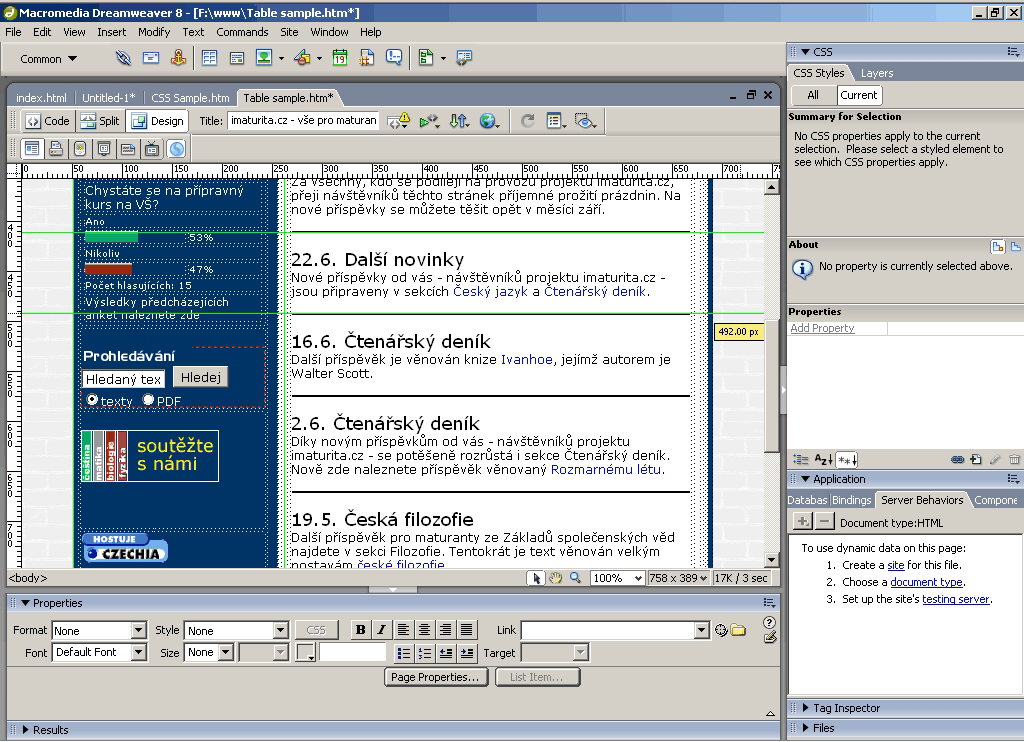Image resolution: width=1024 pixels, height=742 pixels.
Task: Click the document type link
Action: [x=926, y=582]
